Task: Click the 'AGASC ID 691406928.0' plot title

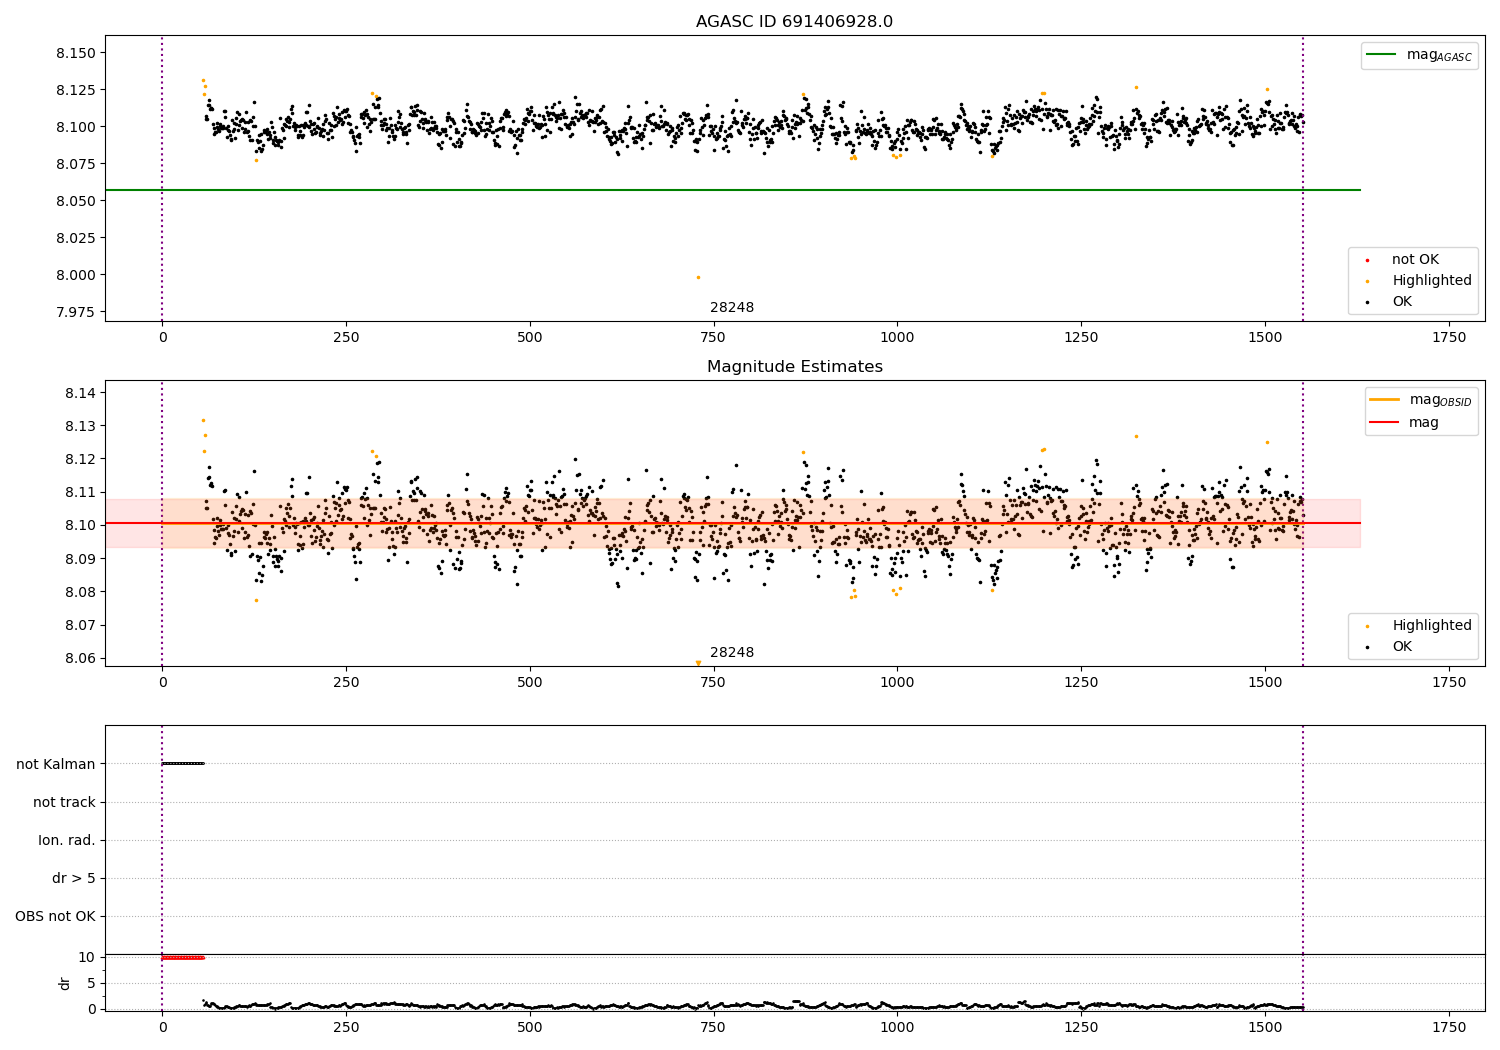Action: [x=794, y=22]
